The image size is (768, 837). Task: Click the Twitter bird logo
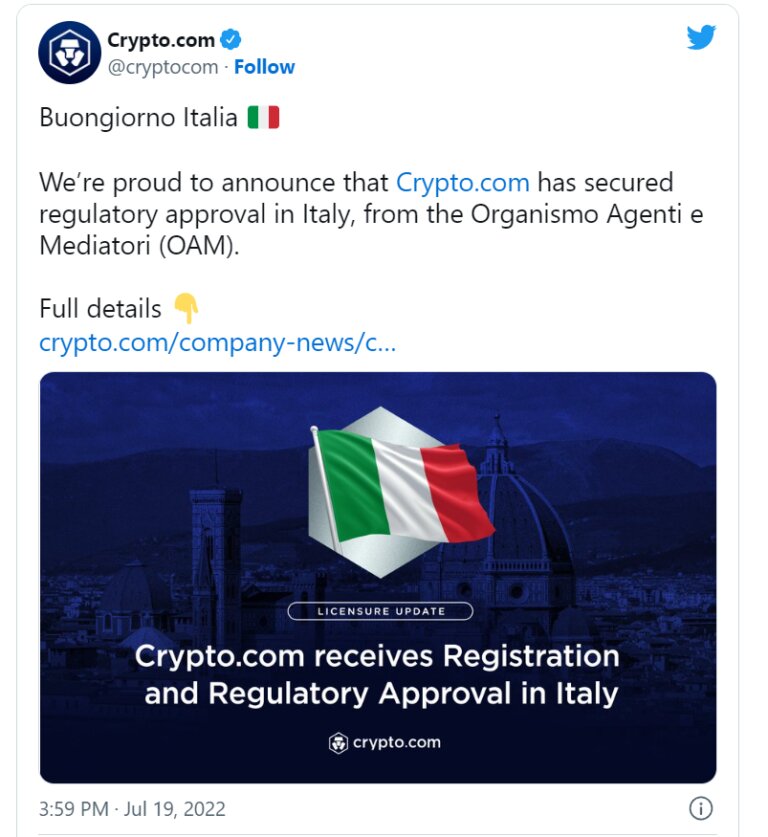(701, 36)
